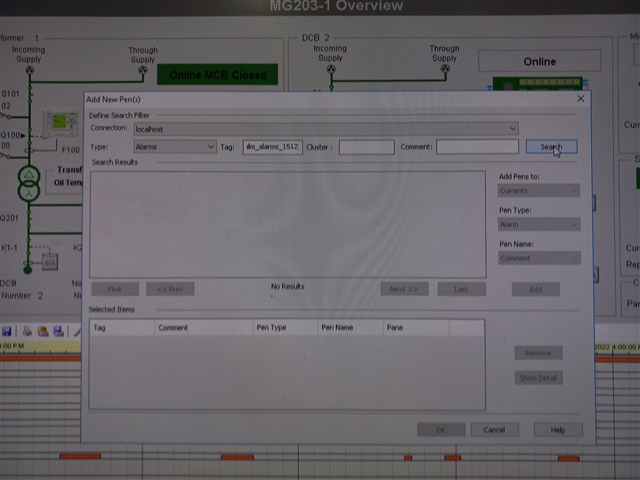Click the 'No Results' status text
This screenshot has height=480, width=640.
(x=288, y=287)
